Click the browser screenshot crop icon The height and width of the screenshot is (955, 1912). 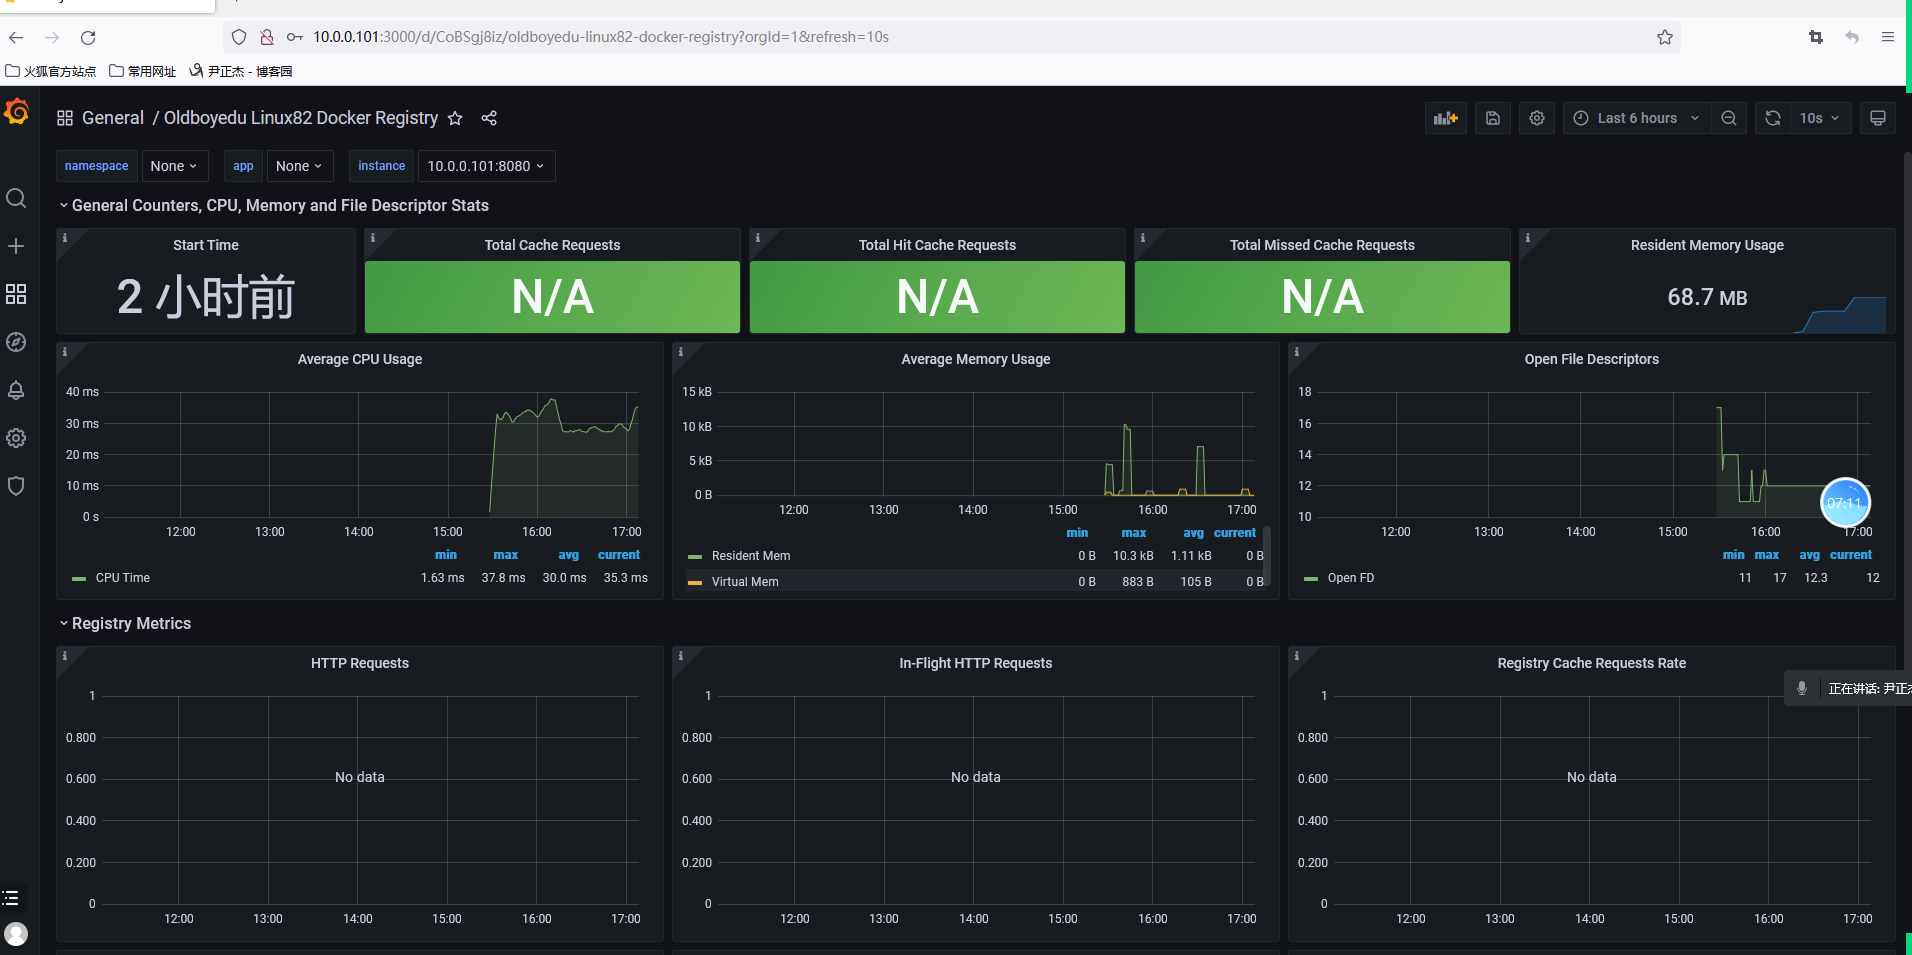coord(1816,37)
